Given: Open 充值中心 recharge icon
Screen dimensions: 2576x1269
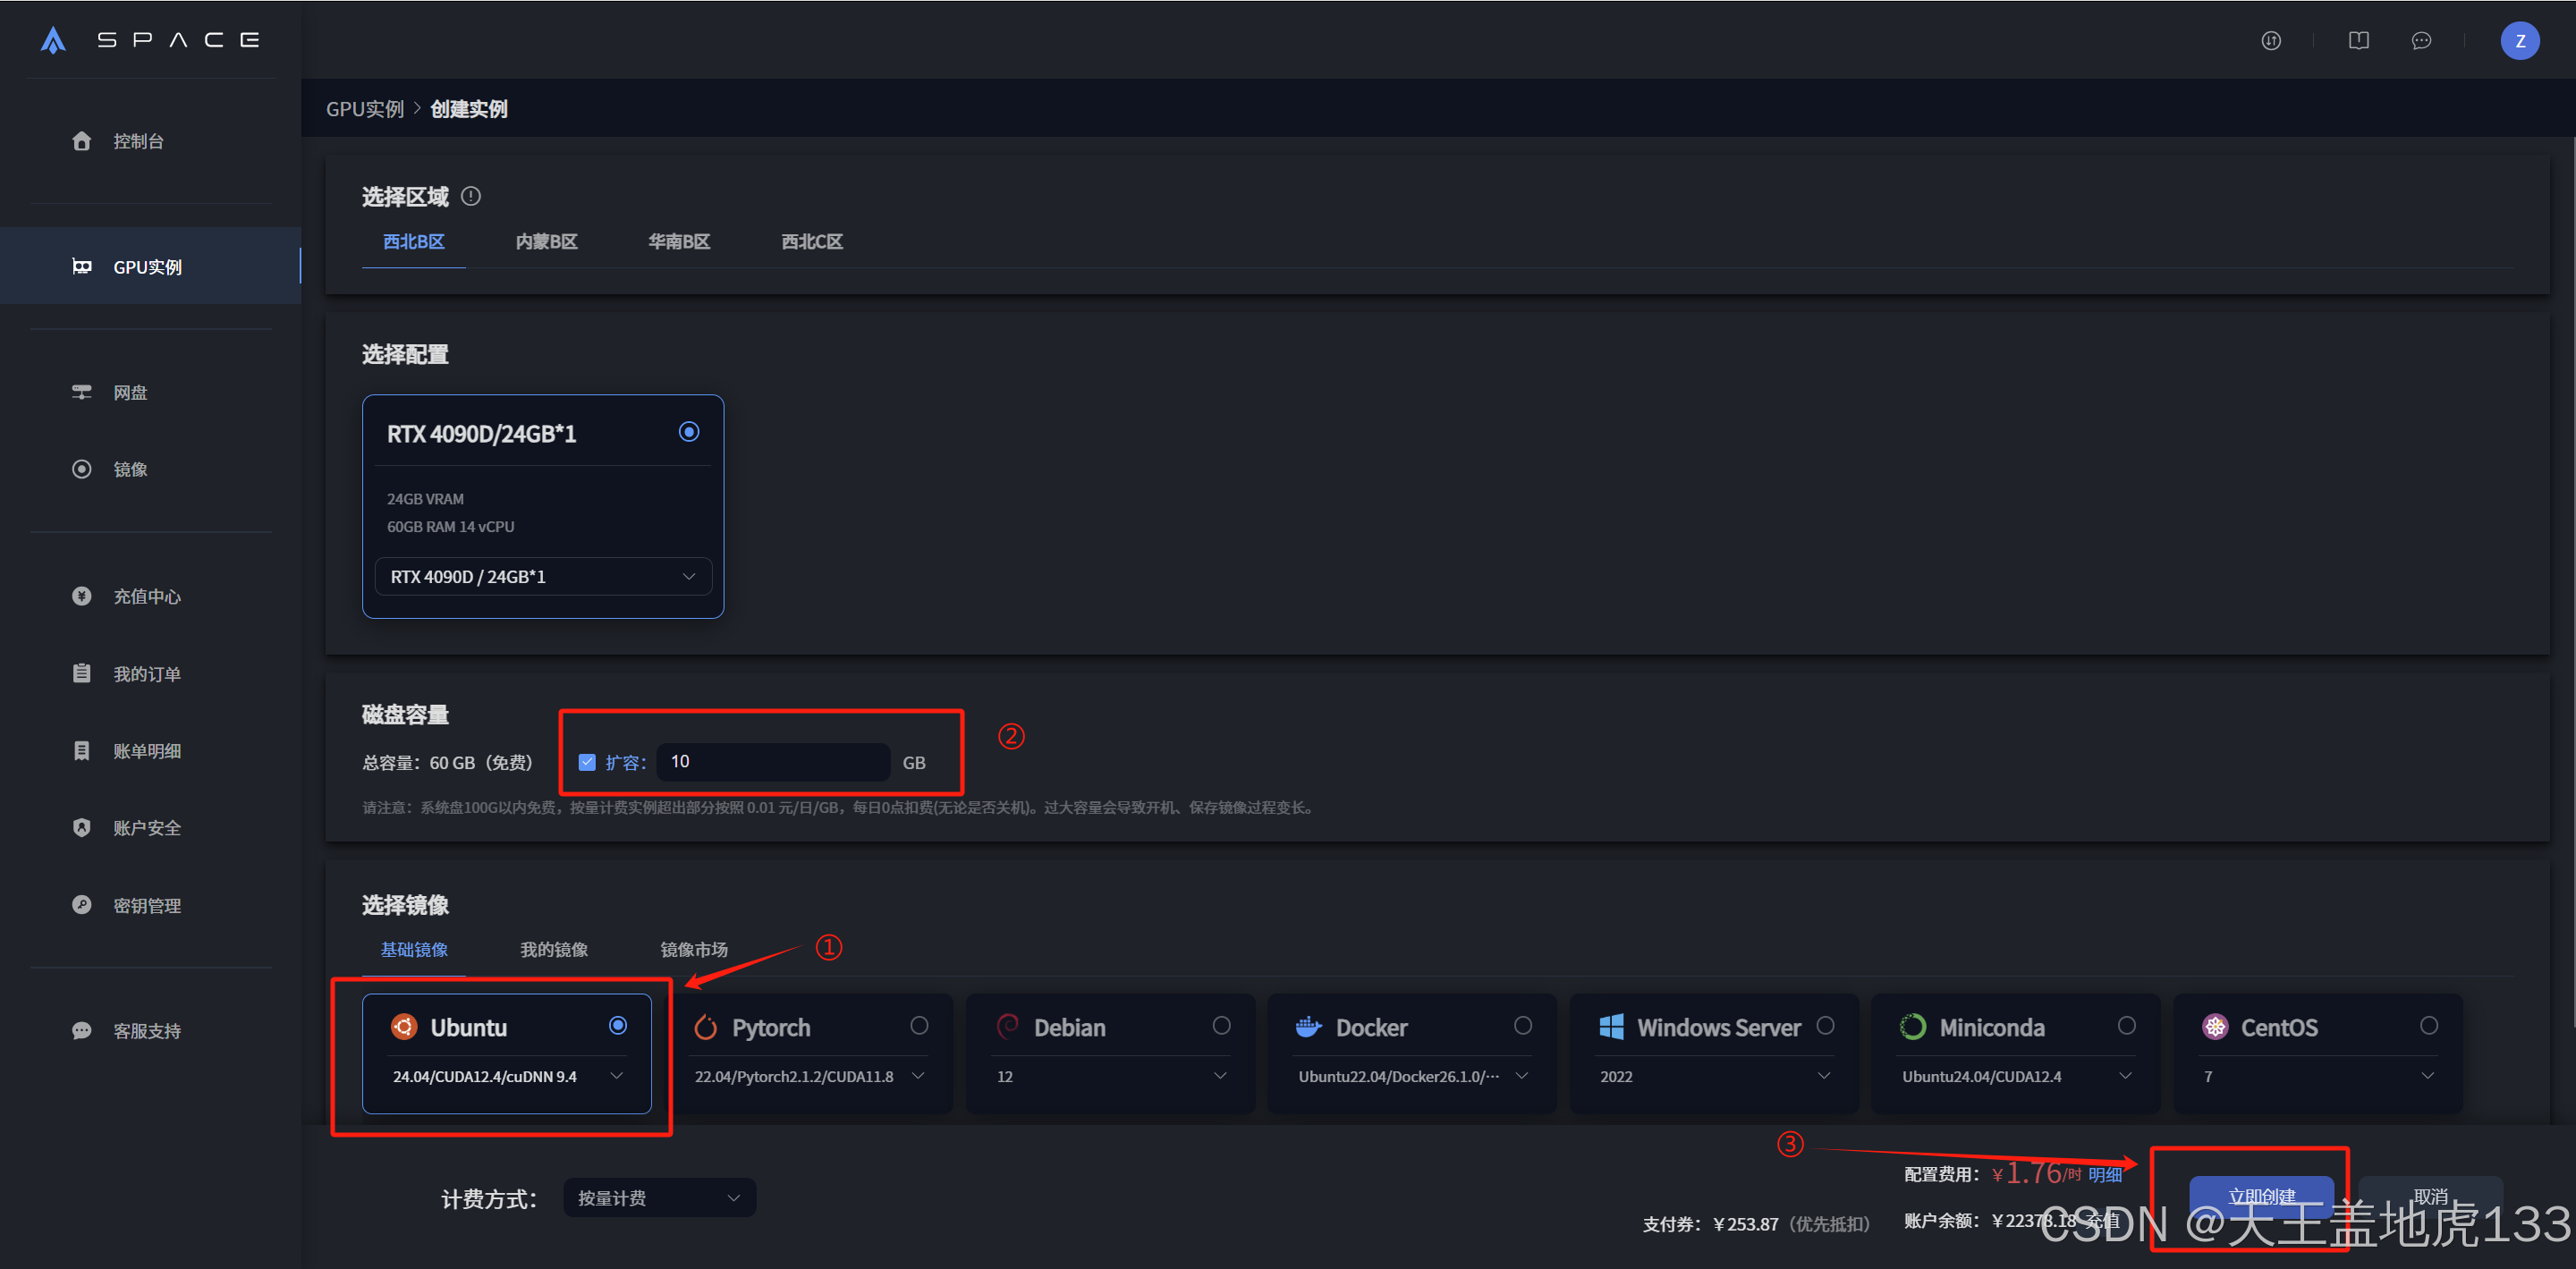Looking at the screenshot, I should [x=82, y=596].
